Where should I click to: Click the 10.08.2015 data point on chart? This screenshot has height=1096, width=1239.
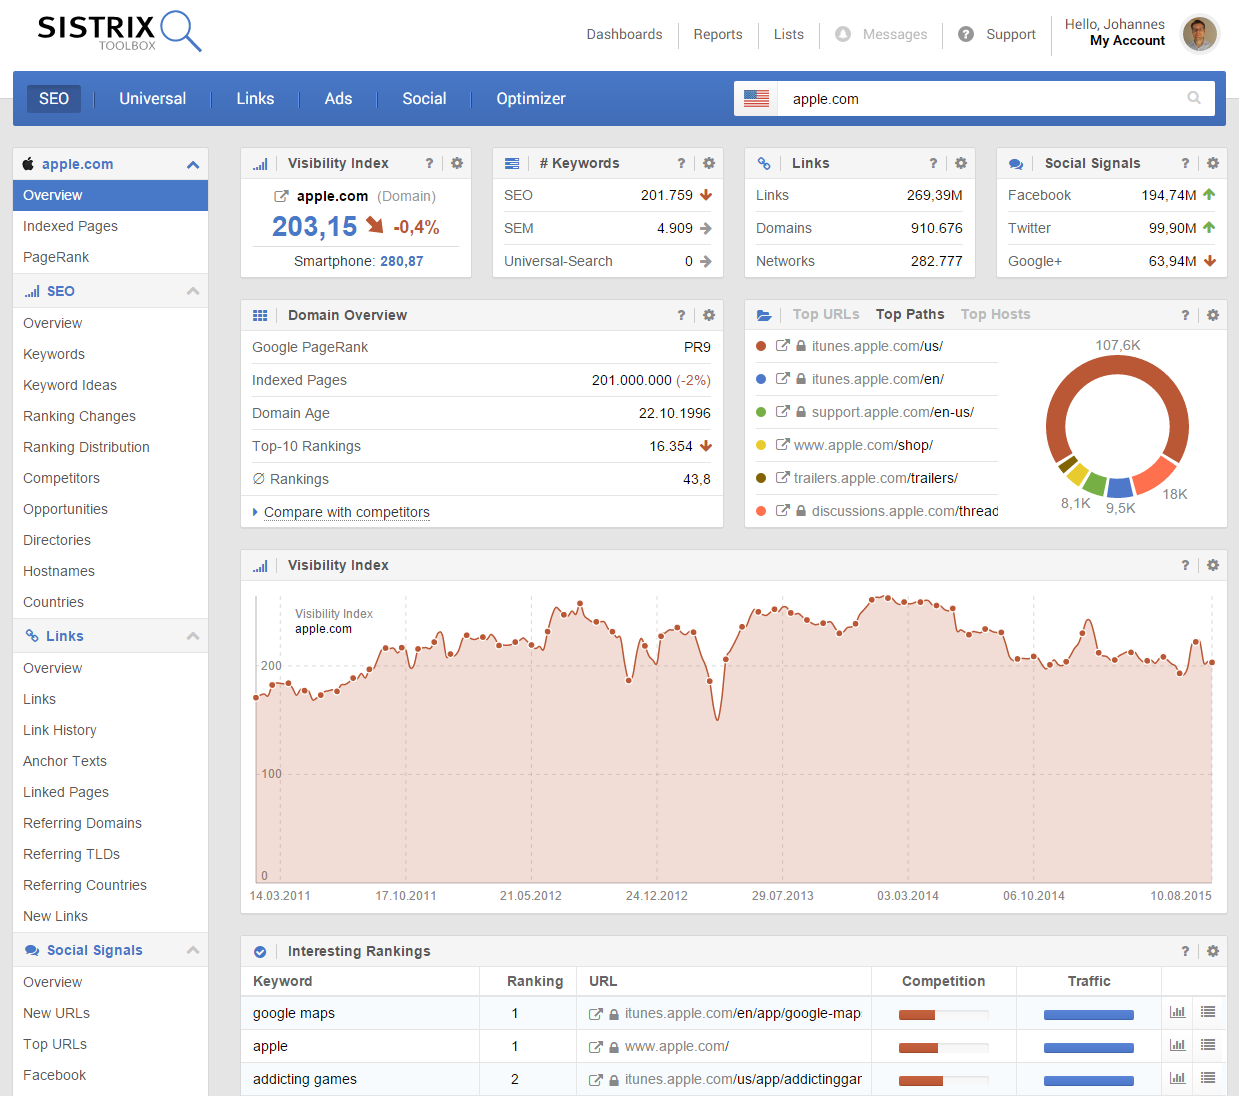[x=1212, y=662]
